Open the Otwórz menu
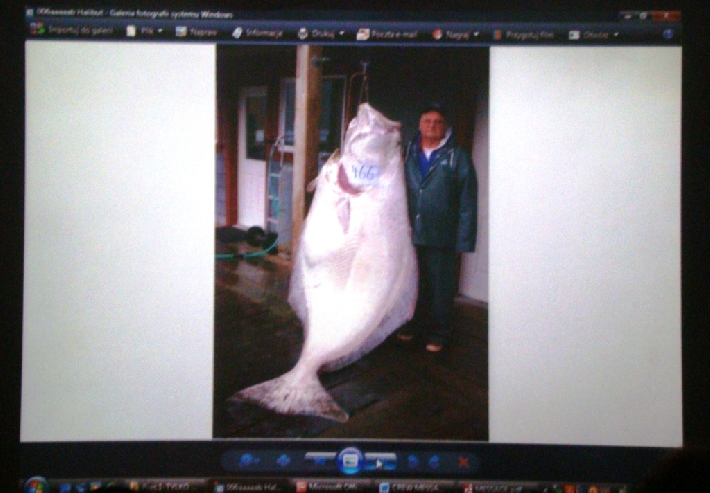The image size is (710, 493). click(593, 35)
